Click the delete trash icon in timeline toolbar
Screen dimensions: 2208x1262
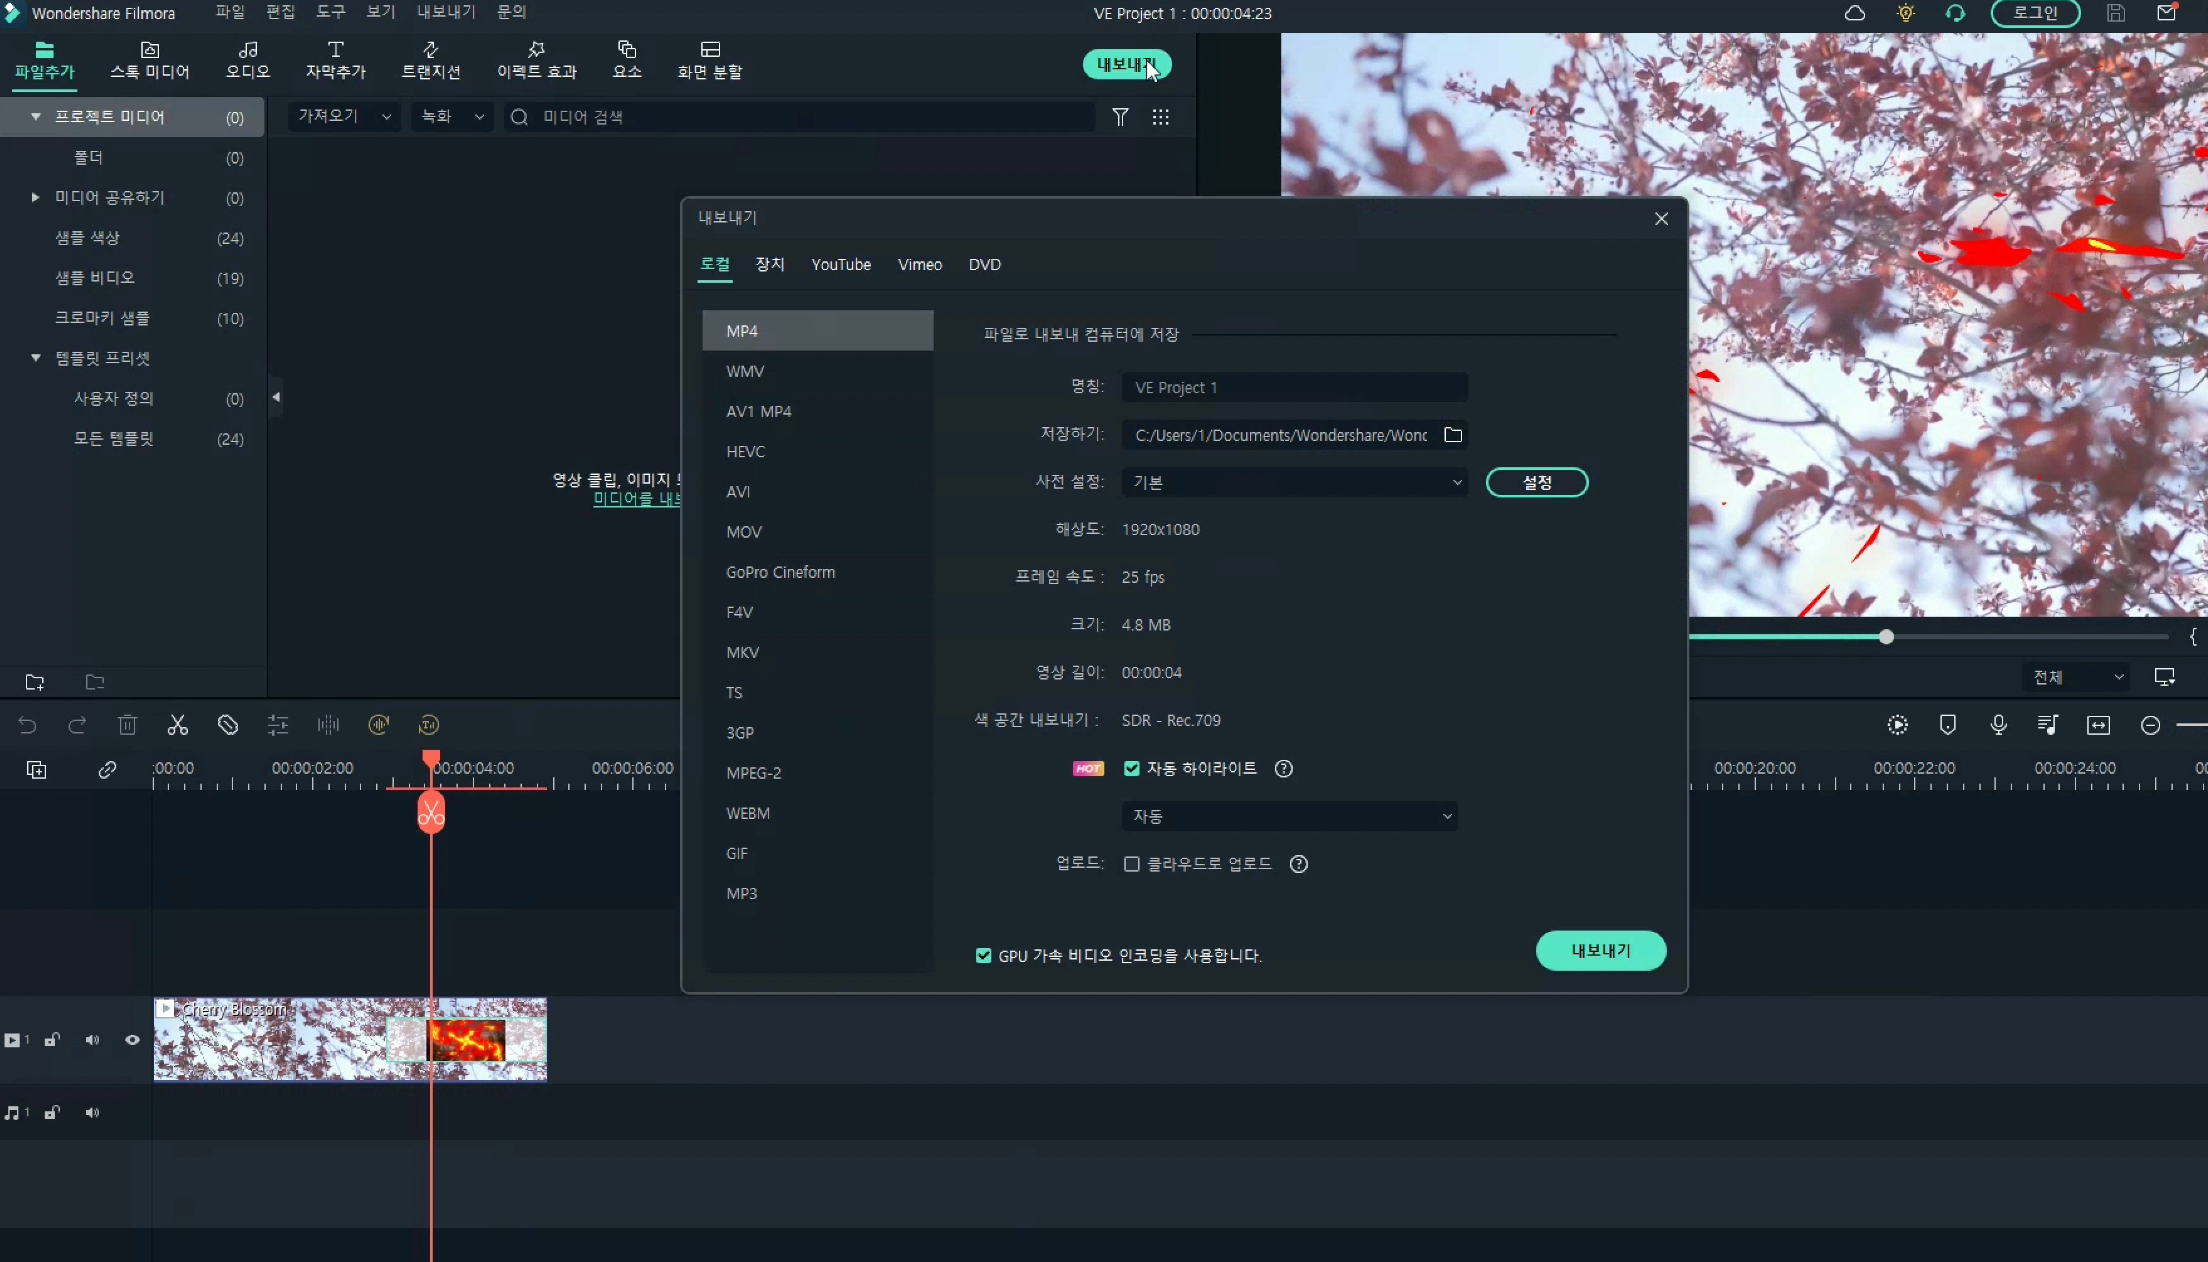pyautogui.click(x=127, y=725)
